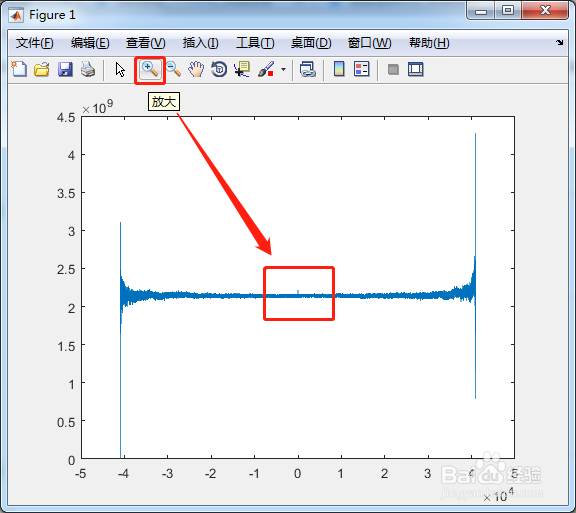Click the Figure 1 window title text
The width and height of the screenshot is (576, 513).
click(52, 15)
